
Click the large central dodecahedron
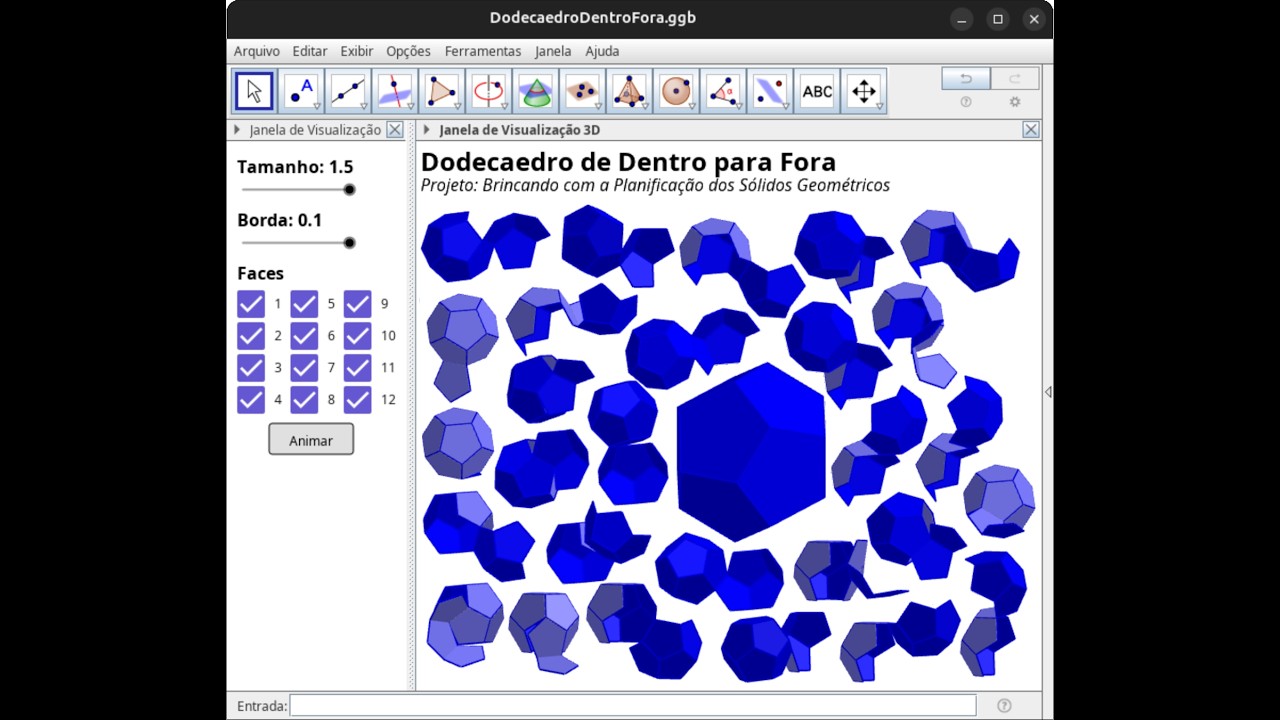pos(751,452)
